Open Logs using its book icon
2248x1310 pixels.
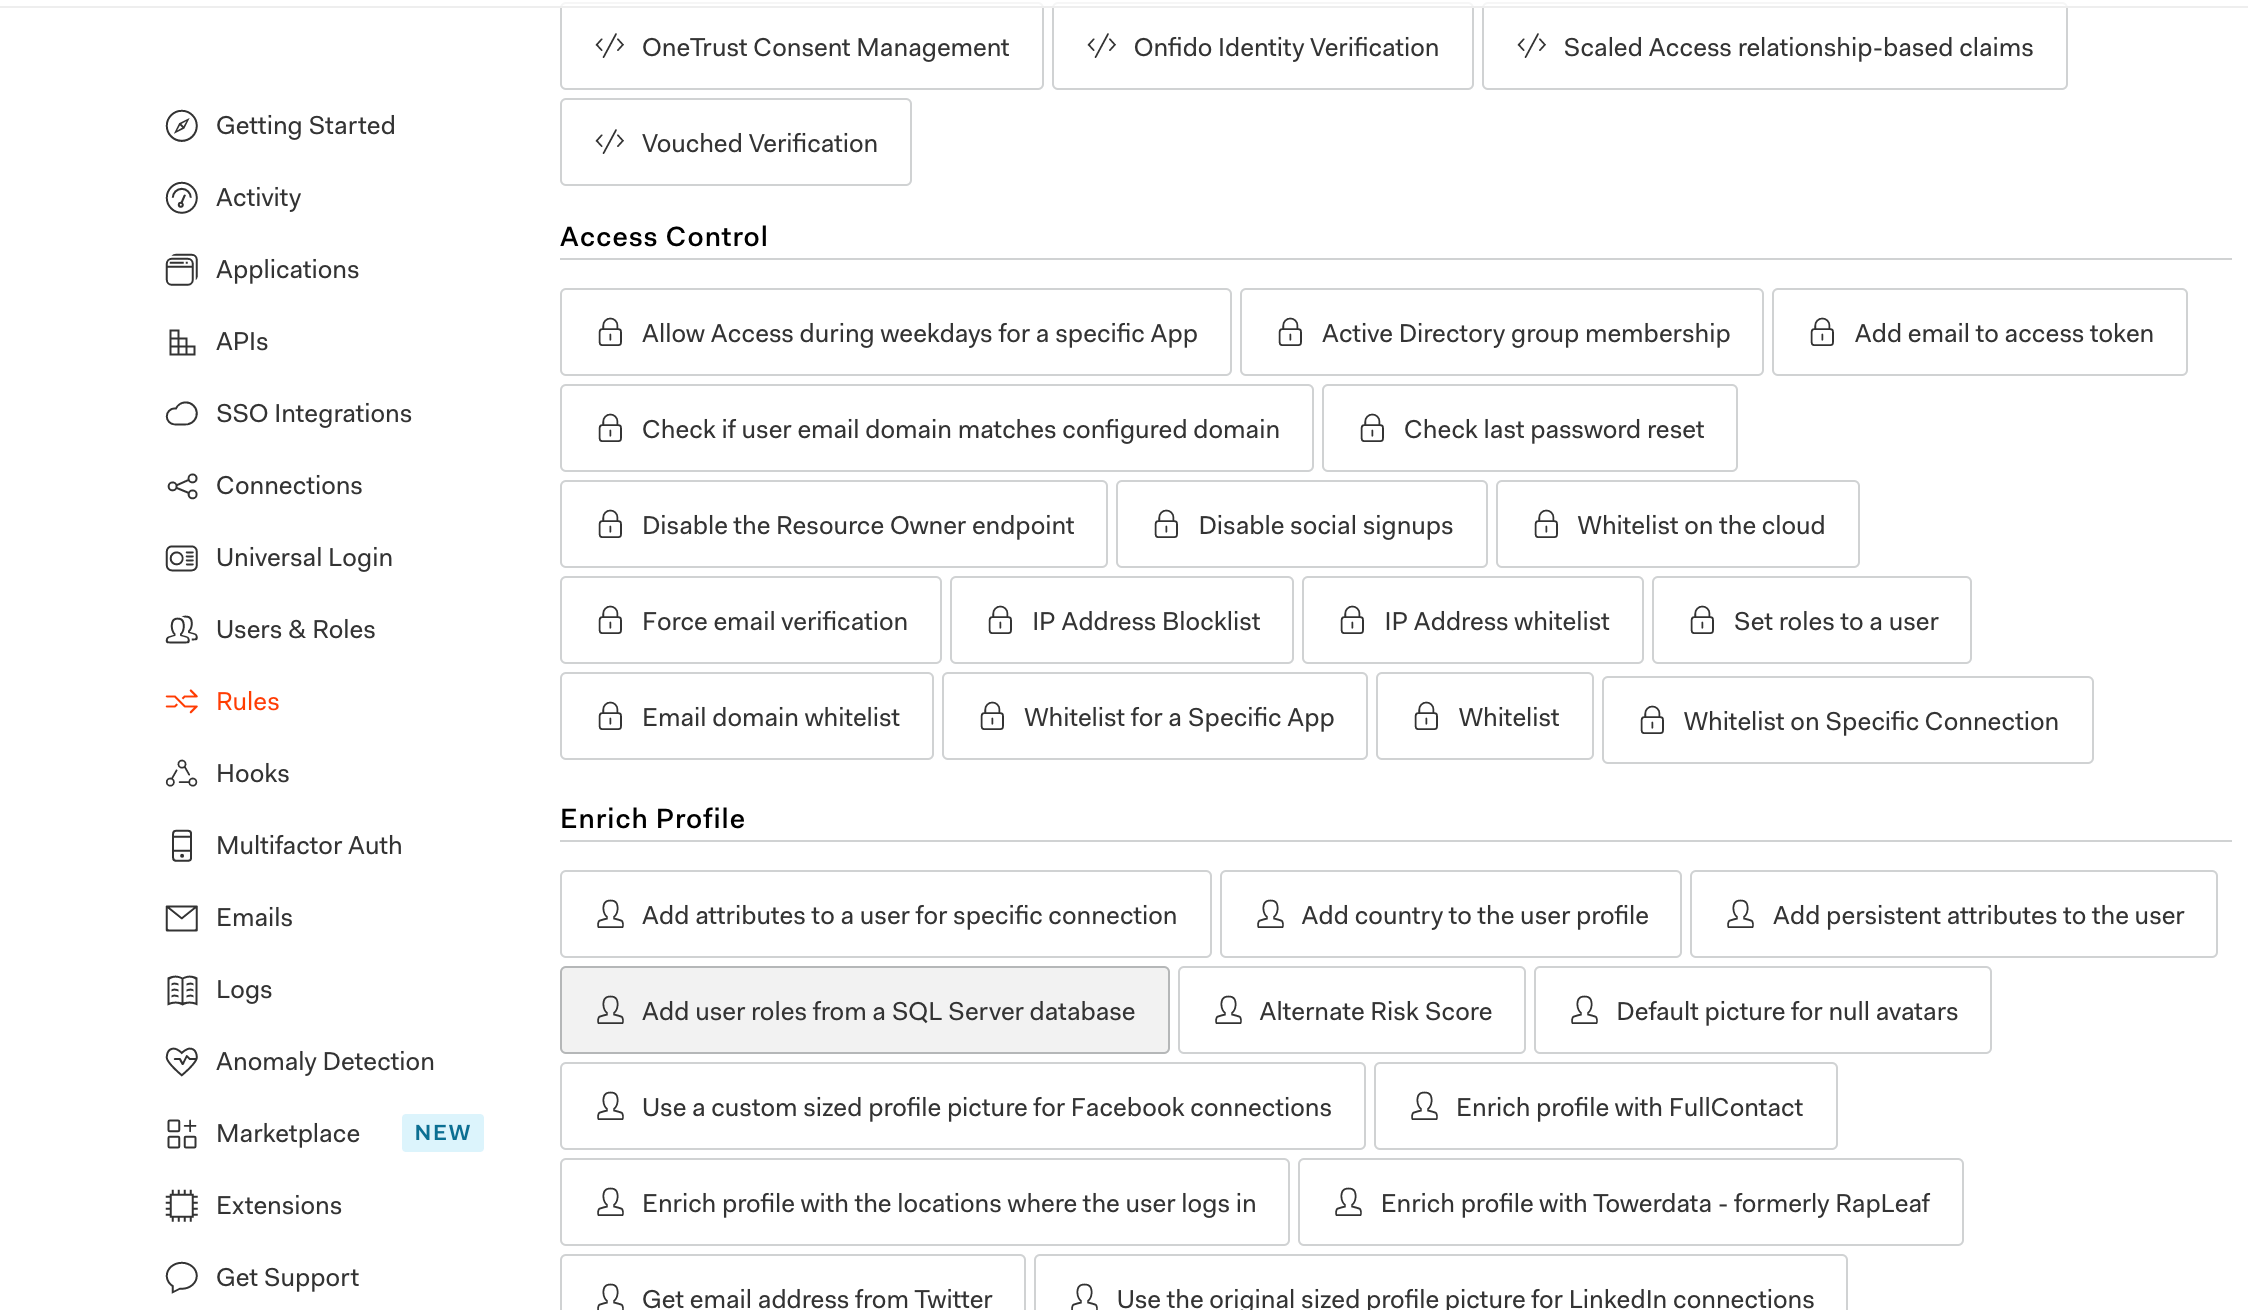pyautogui.click(x=182, y=989)
